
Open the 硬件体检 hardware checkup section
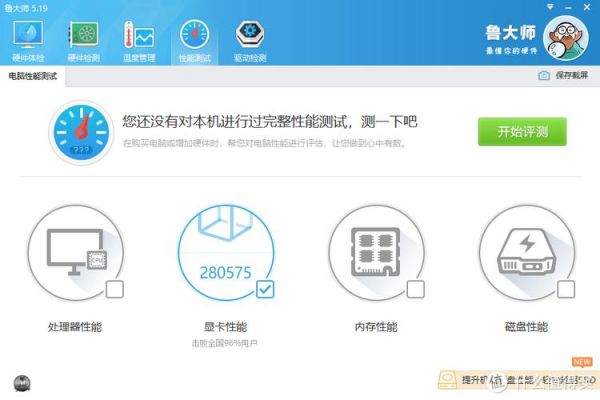click(x=28, y=41)
